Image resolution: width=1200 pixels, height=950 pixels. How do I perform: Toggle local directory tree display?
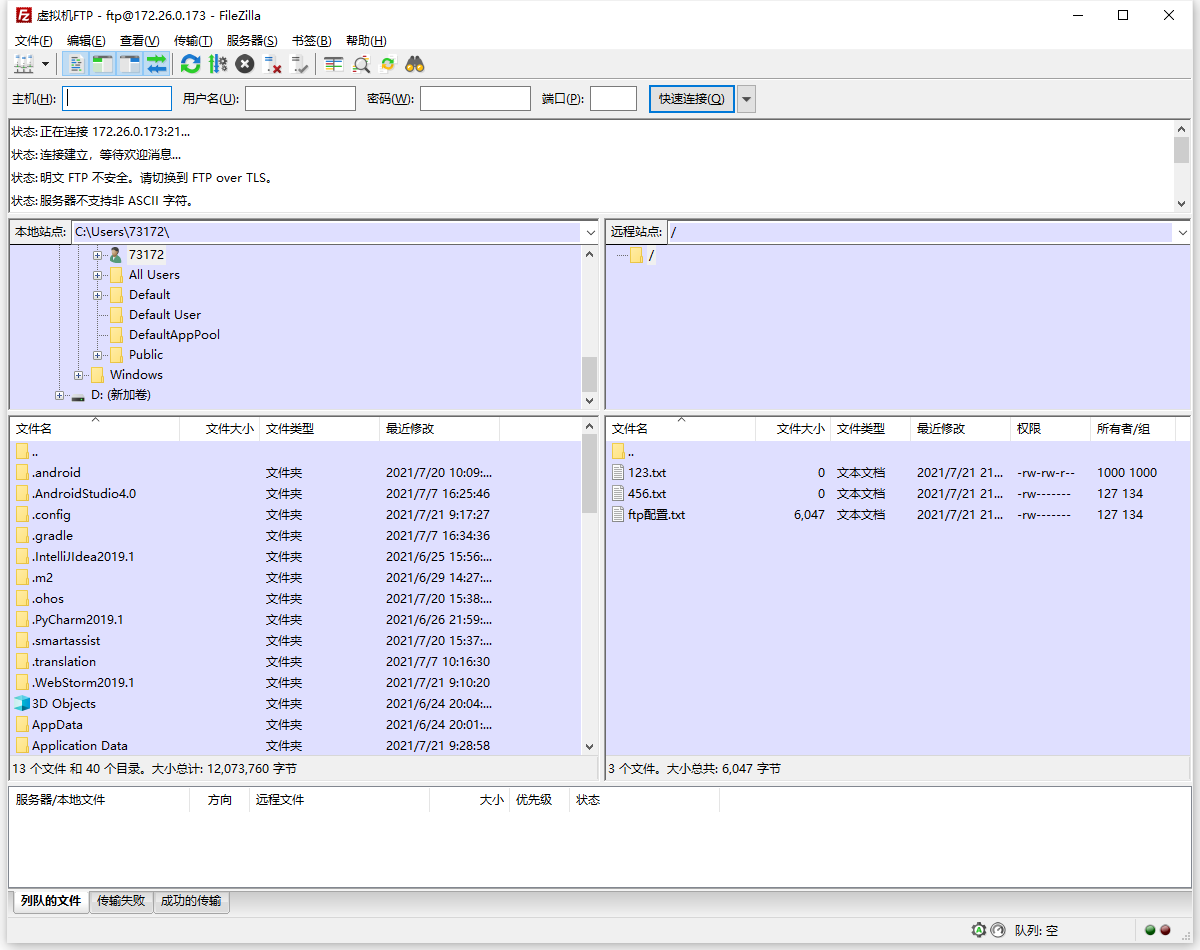click(102, 64)
